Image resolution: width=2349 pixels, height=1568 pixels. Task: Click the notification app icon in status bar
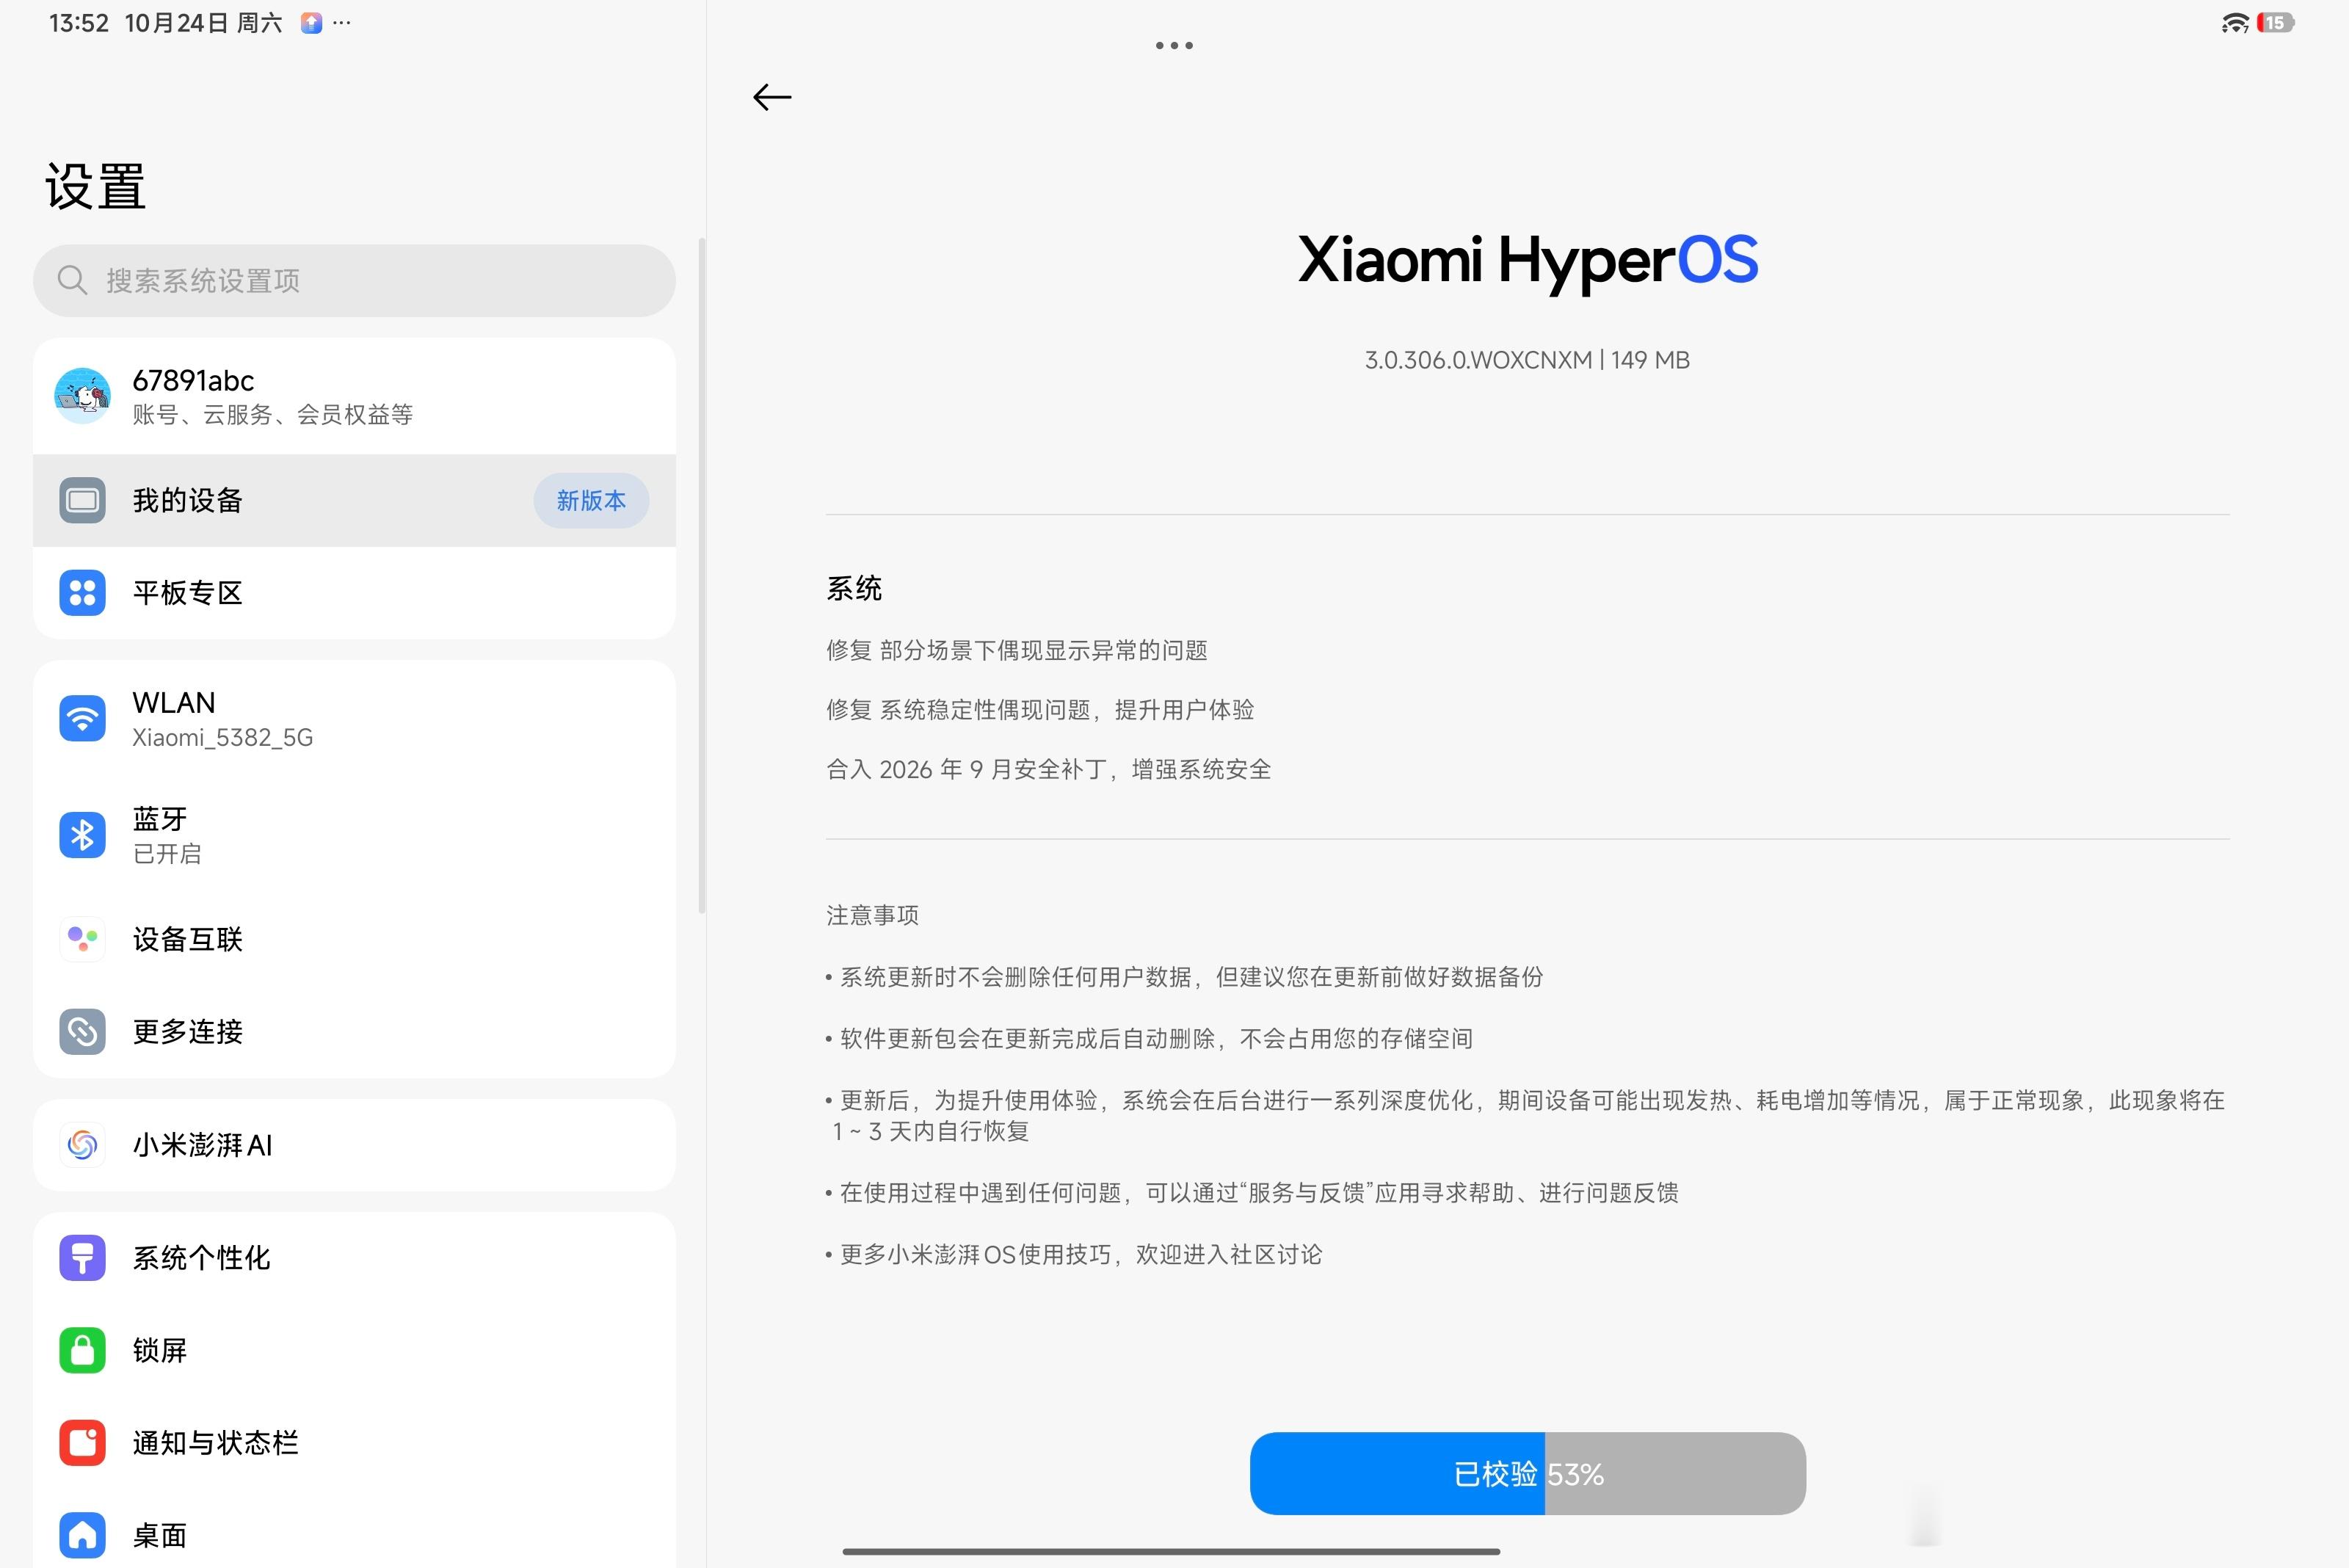point(311,23)
